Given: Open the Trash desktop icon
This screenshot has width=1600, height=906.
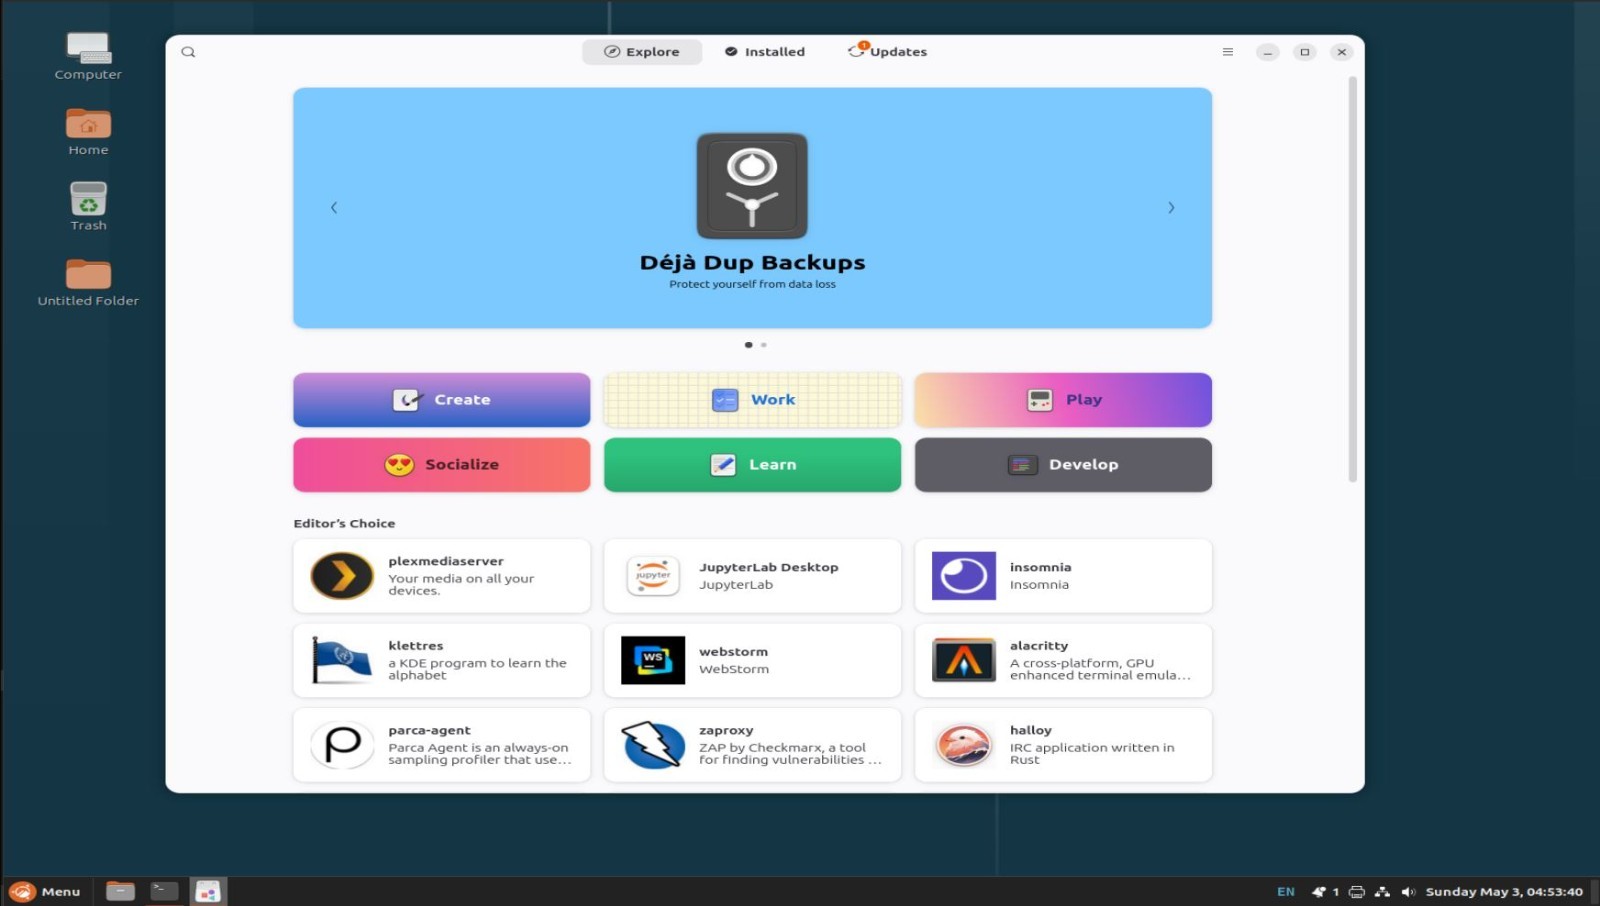Looking at the screenshot, I should [88, 207].
